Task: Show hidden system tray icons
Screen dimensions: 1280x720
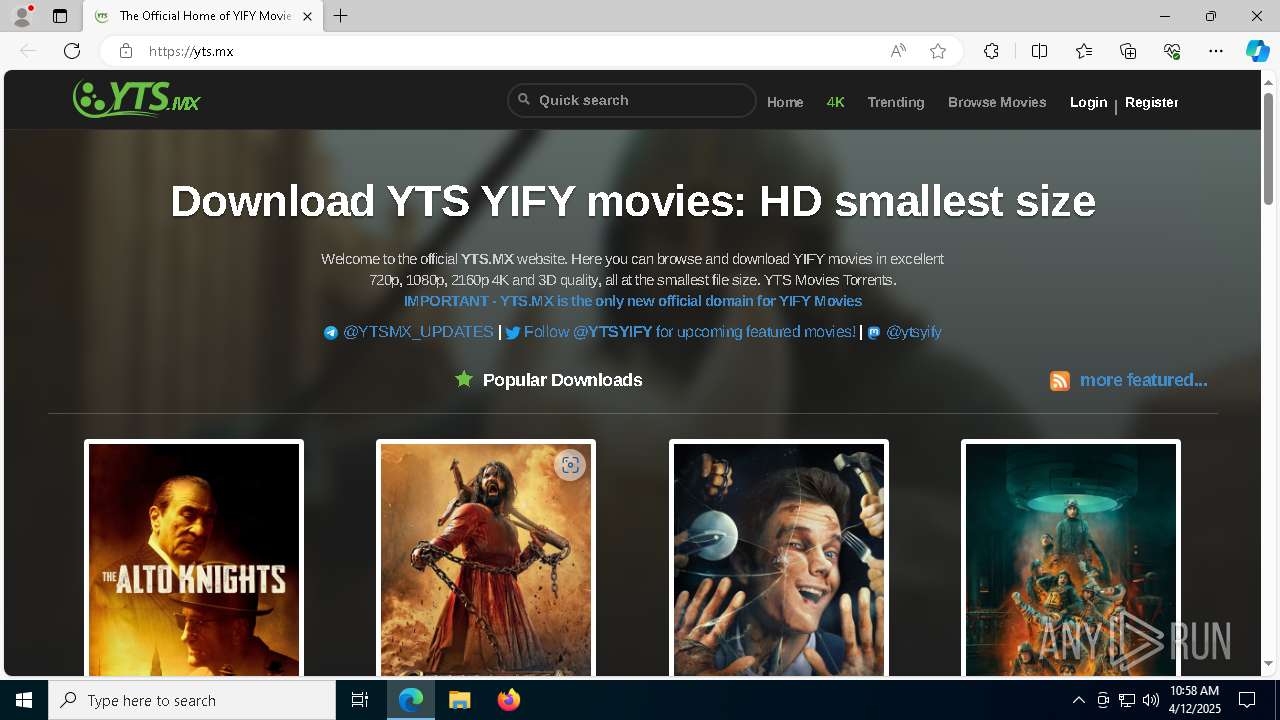Action: pyautogui.click(x=1078, y=700)
